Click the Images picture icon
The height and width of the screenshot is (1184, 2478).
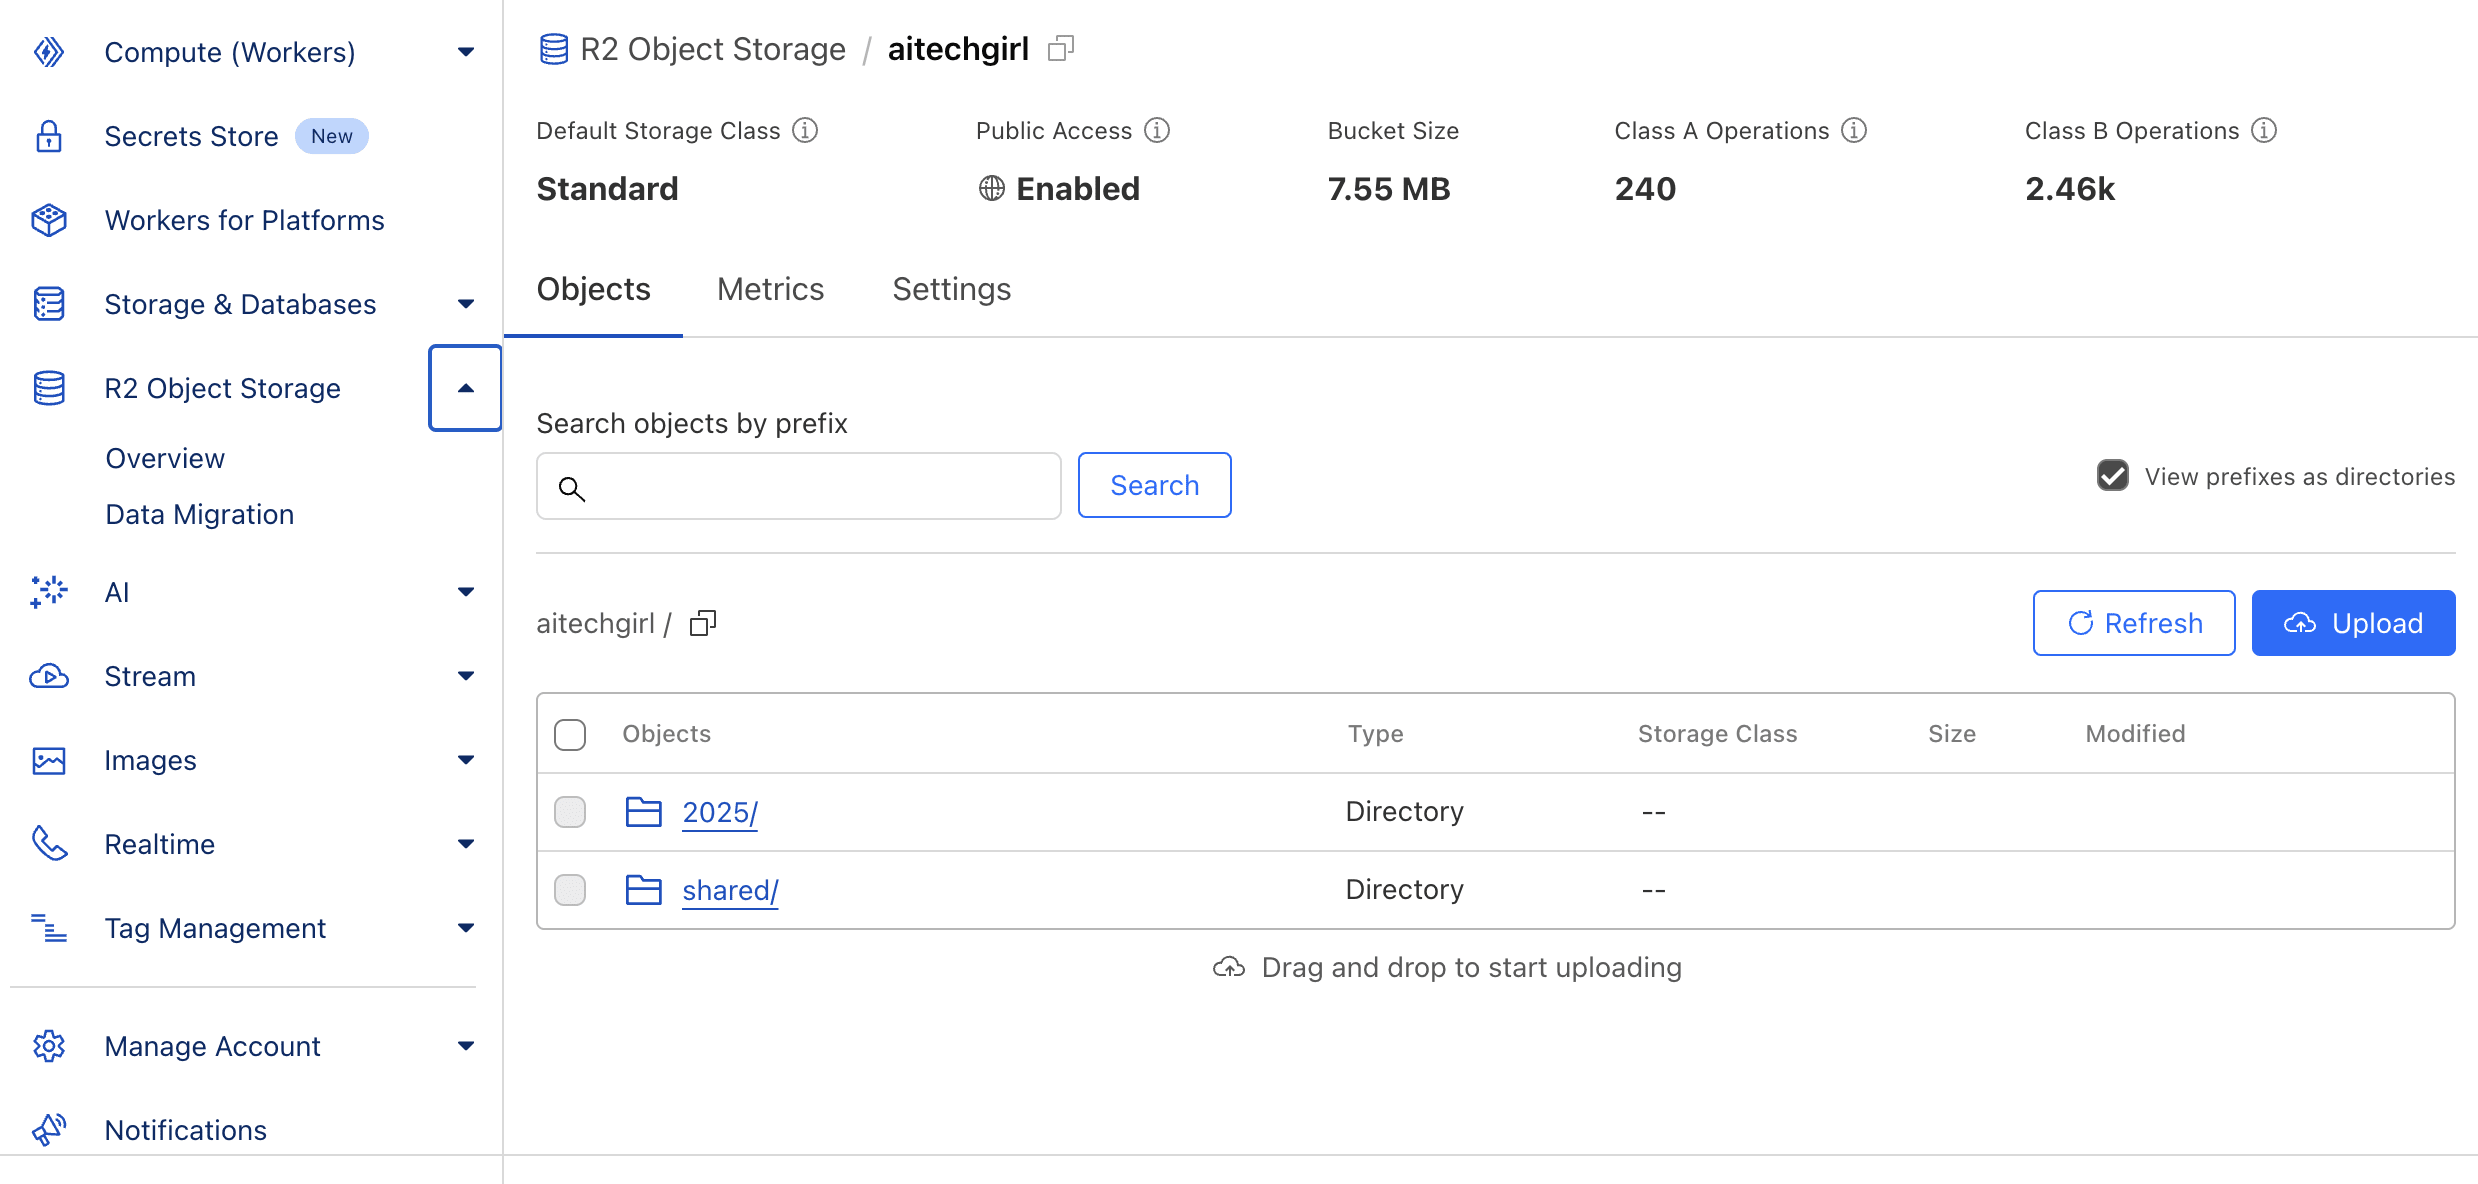pos(48,761)
